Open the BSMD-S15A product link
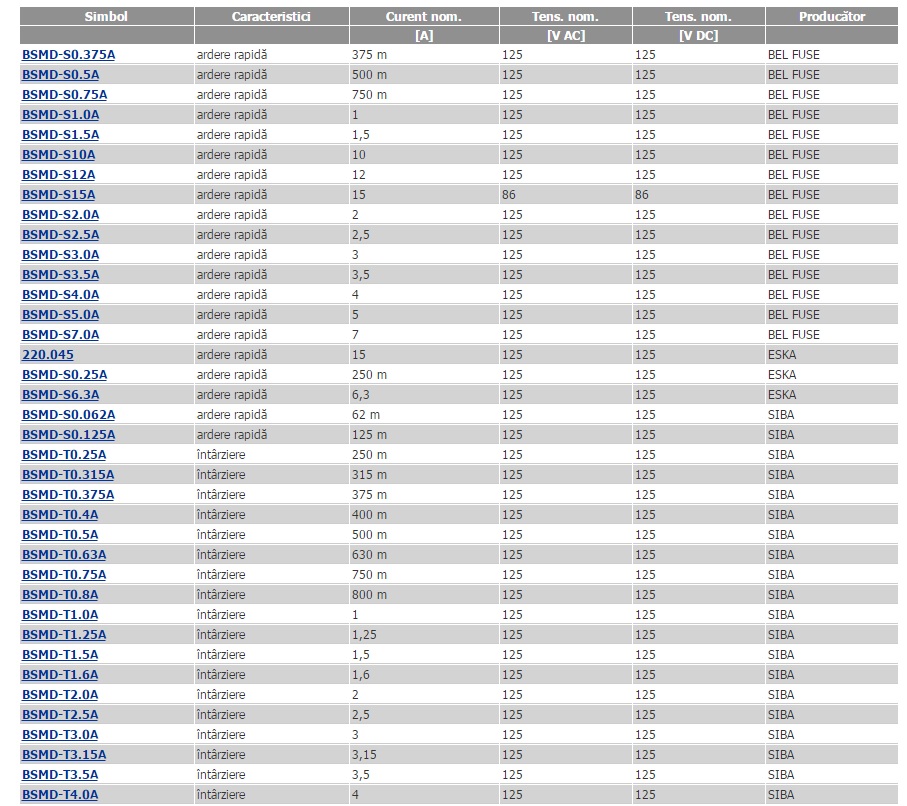The width and height of the screenshot is (907, 806). click(58, 194)
